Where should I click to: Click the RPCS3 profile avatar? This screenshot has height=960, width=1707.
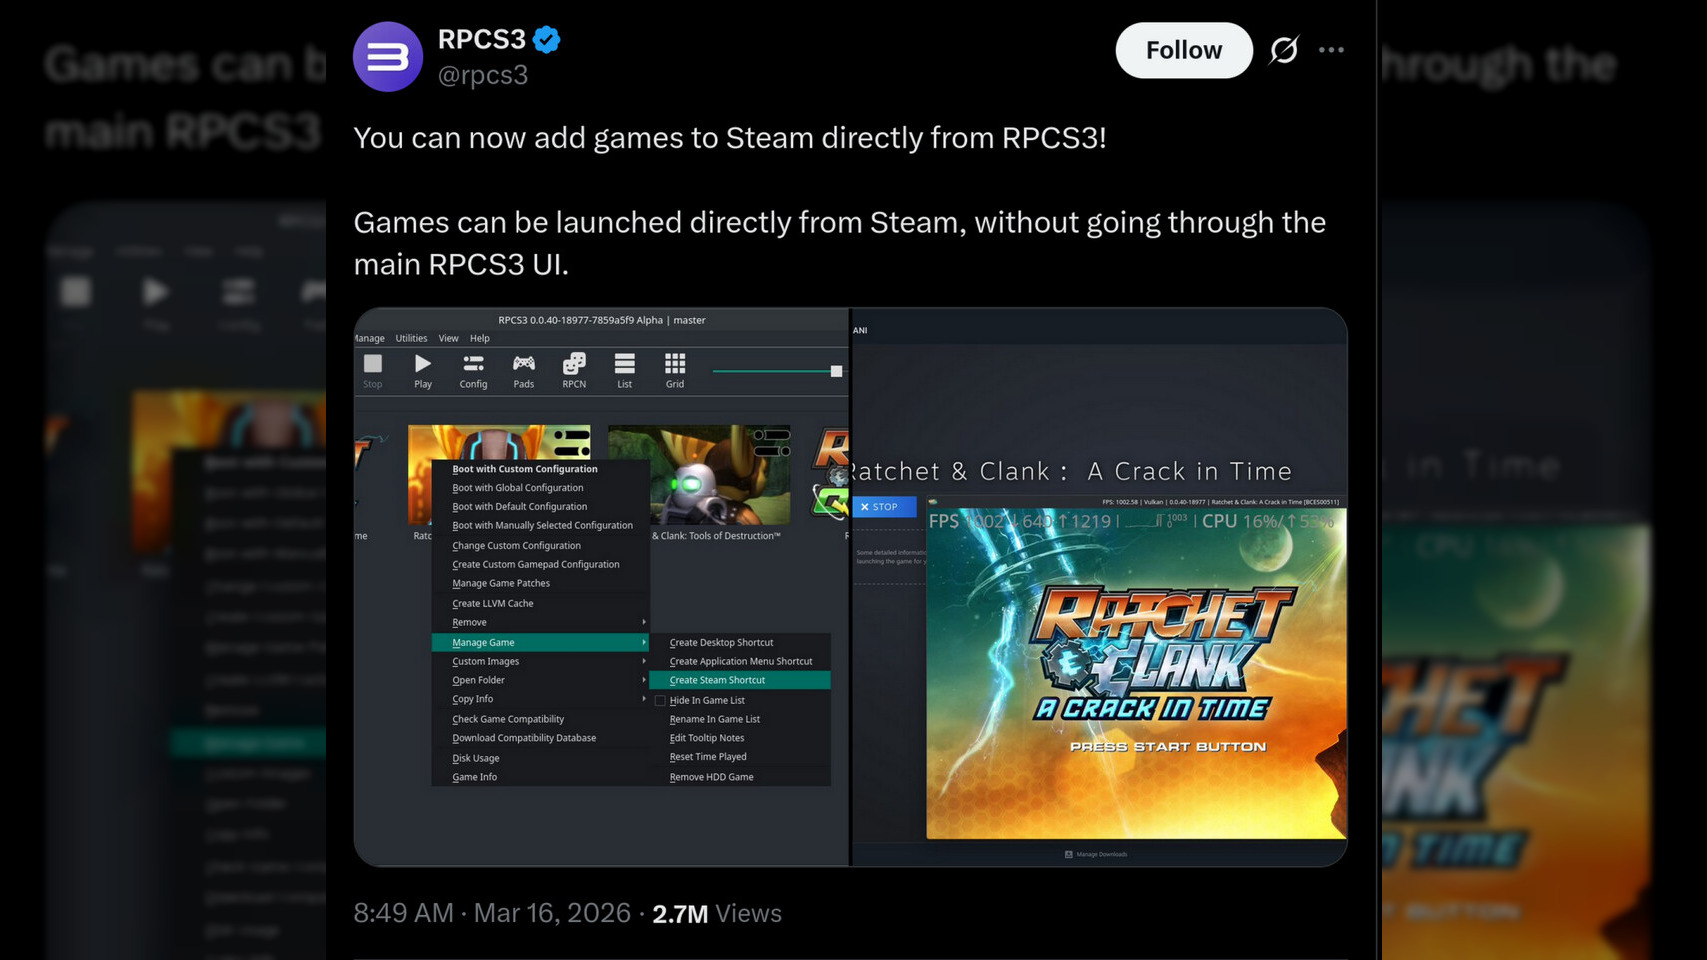[x=388, y=57]
